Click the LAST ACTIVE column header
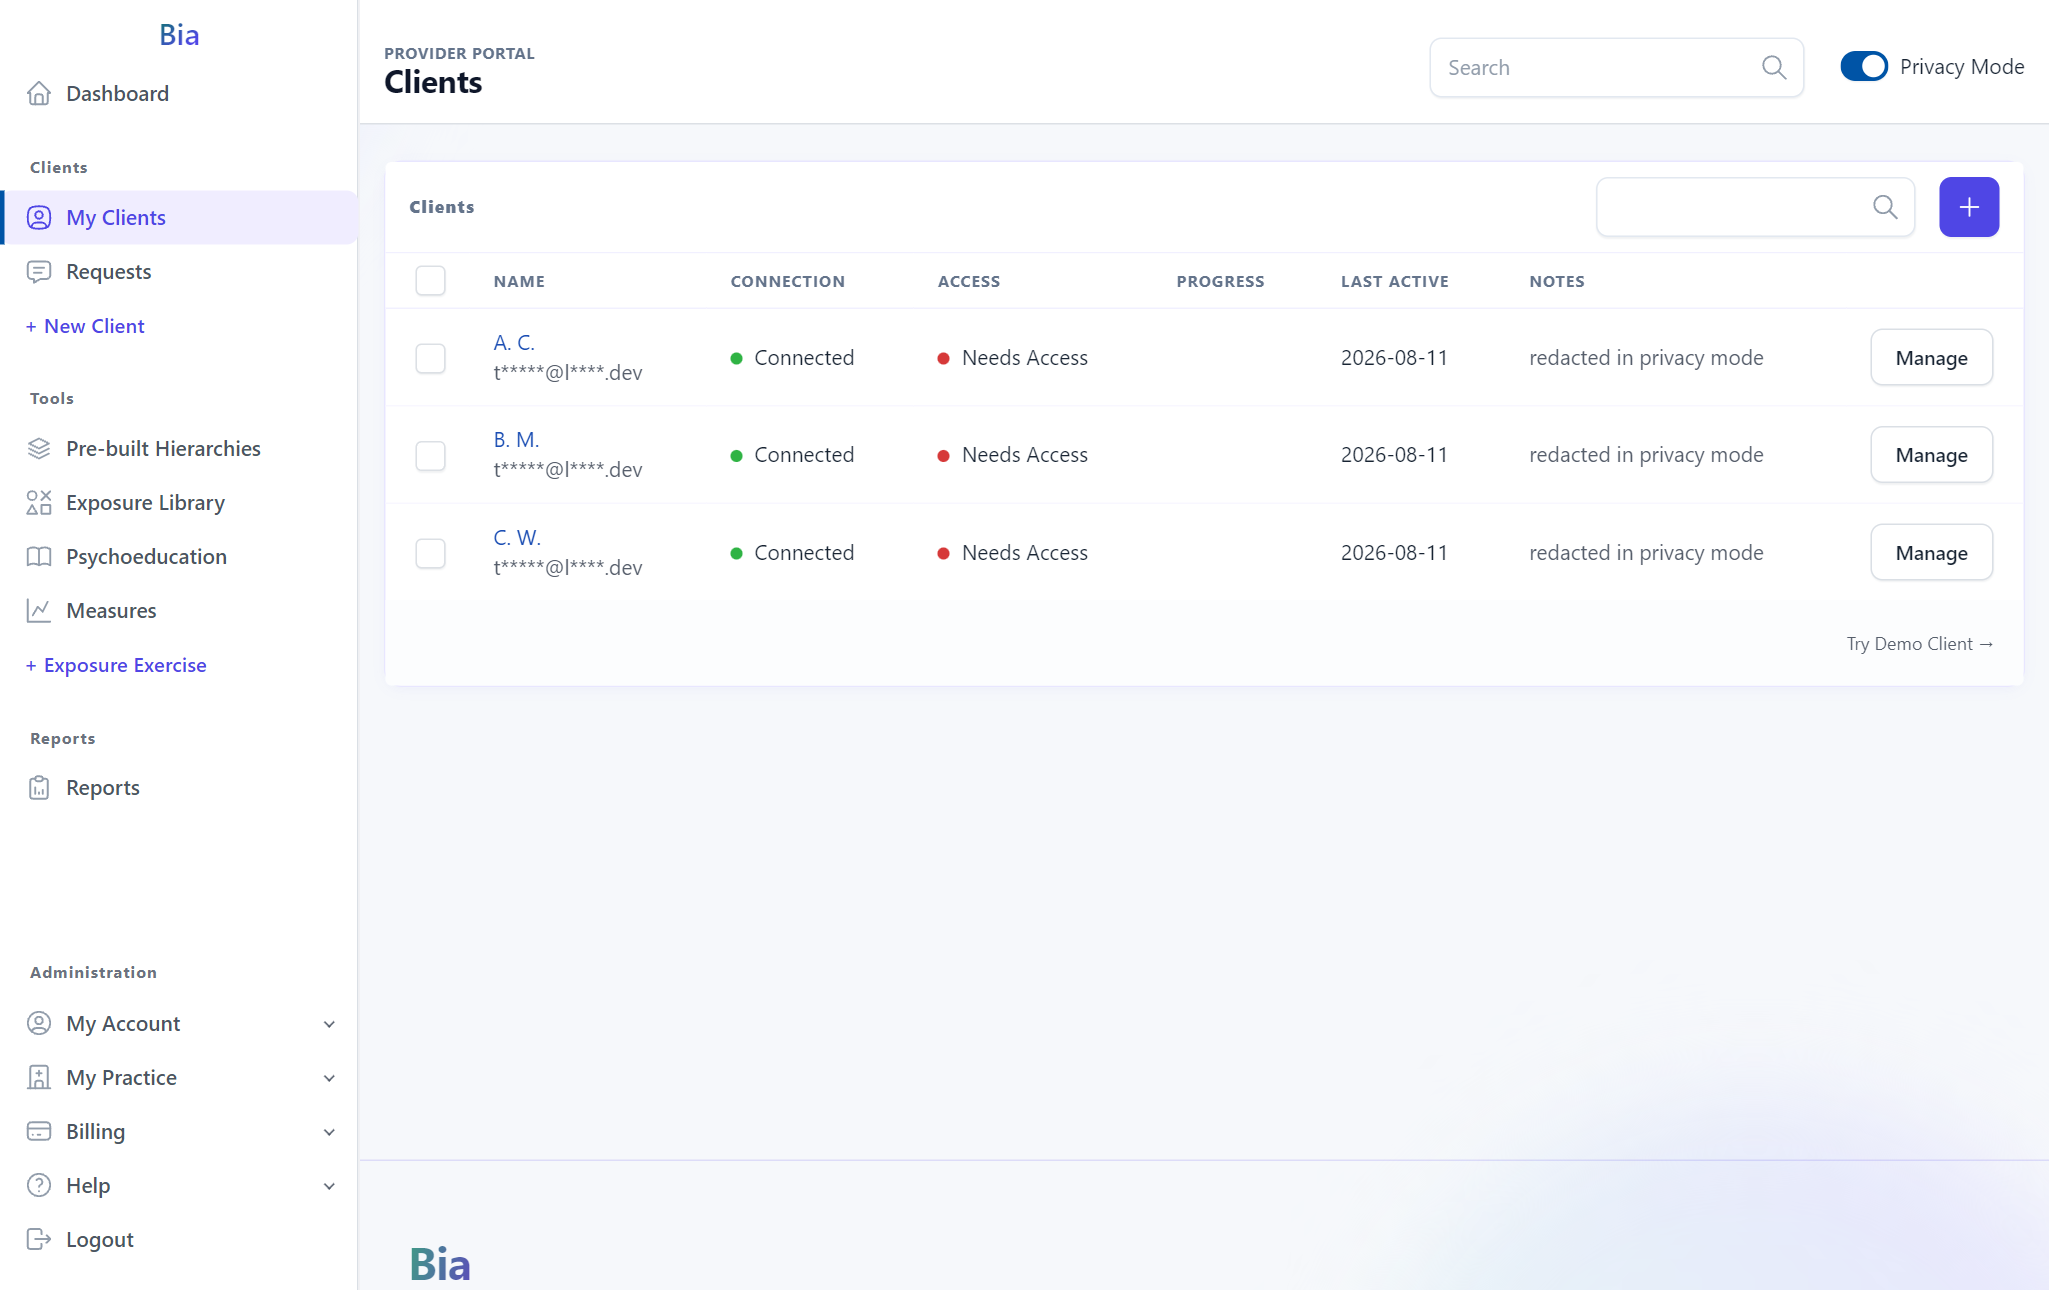Screen dimensions: 2049x1290 coord(1394,281)
